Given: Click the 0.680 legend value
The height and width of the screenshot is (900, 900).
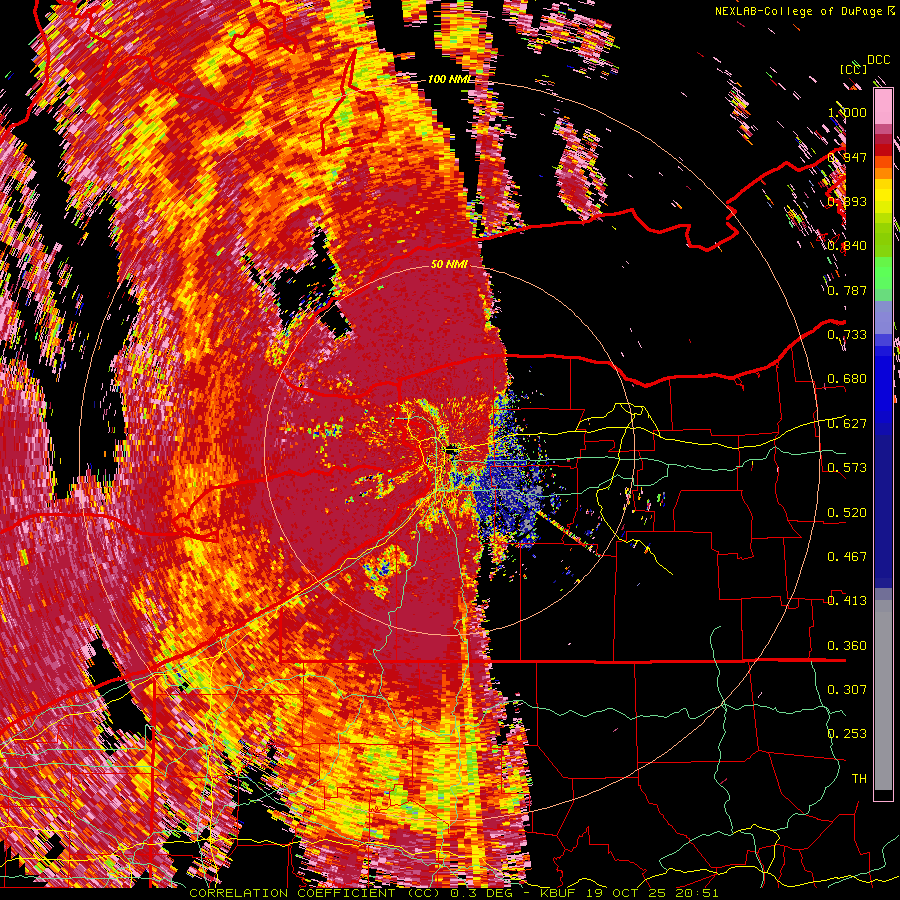Looking at the screenshot, I should coord(847,379).
